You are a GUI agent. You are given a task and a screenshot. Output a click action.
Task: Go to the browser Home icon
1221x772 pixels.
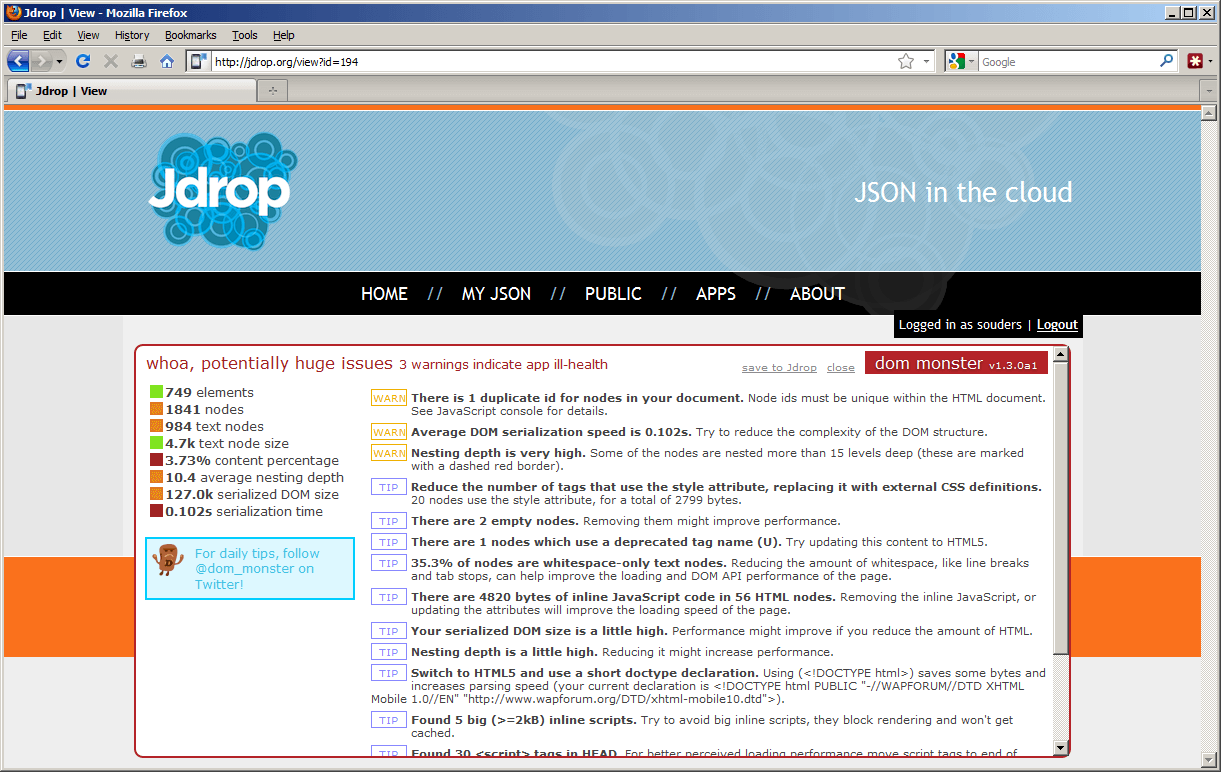167,61
